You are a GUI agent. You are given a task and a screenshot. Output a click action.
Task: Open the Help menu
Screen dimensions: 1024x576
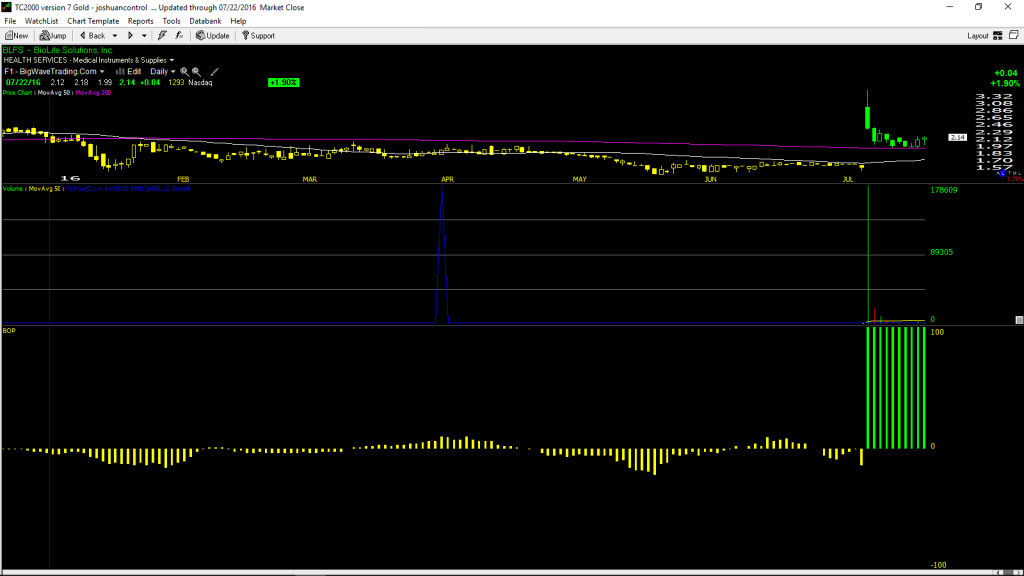pyautogui.click(x=238, y=21)
